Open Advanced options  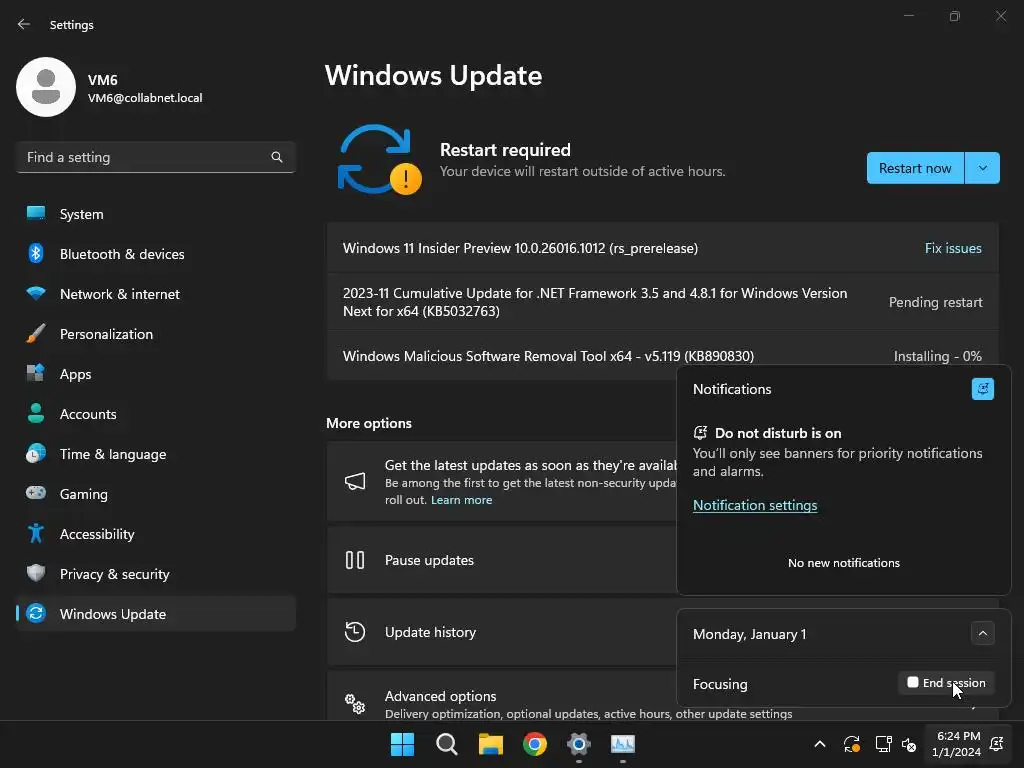(x=502, y=696)
